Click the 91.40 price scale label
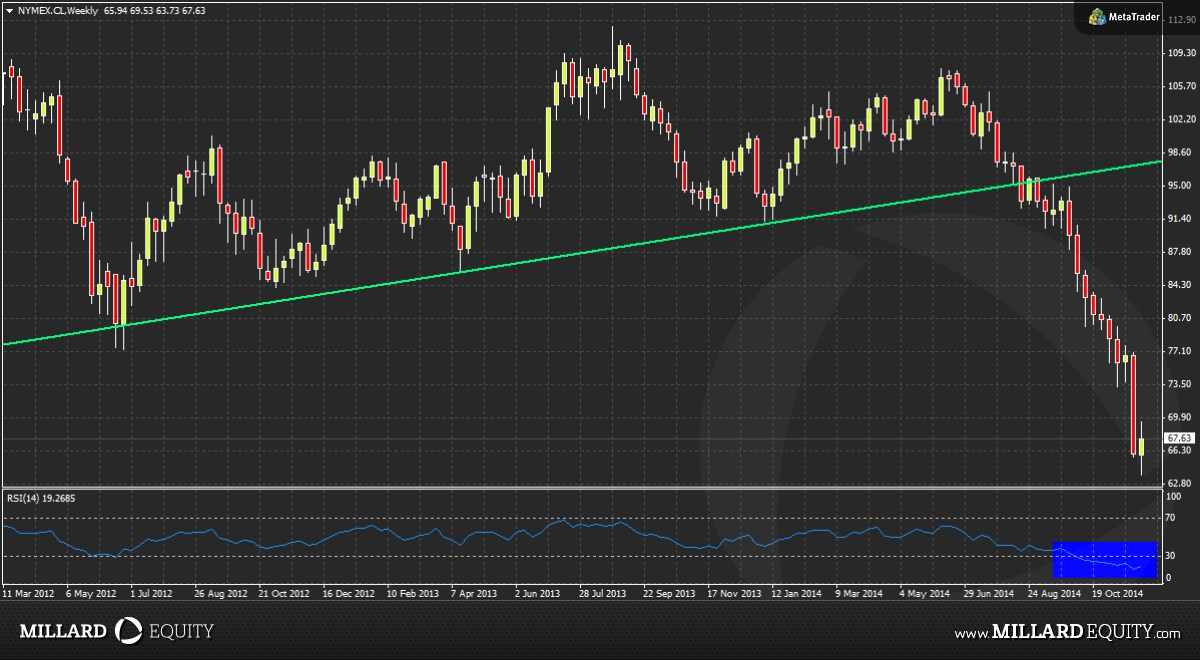1200x660 pixels. (1180, 218)
